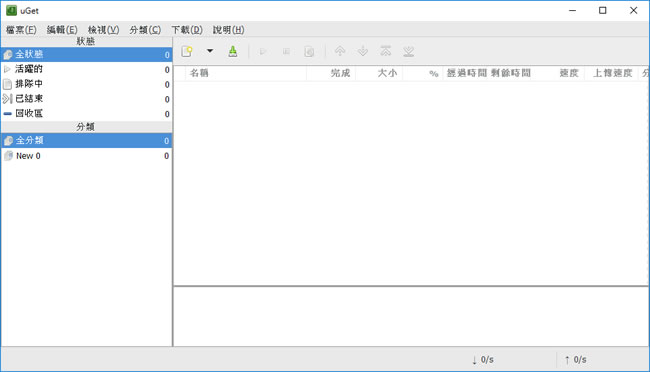
Task: Click the blue bar icon beside 回收區
Action: [7, 114]
